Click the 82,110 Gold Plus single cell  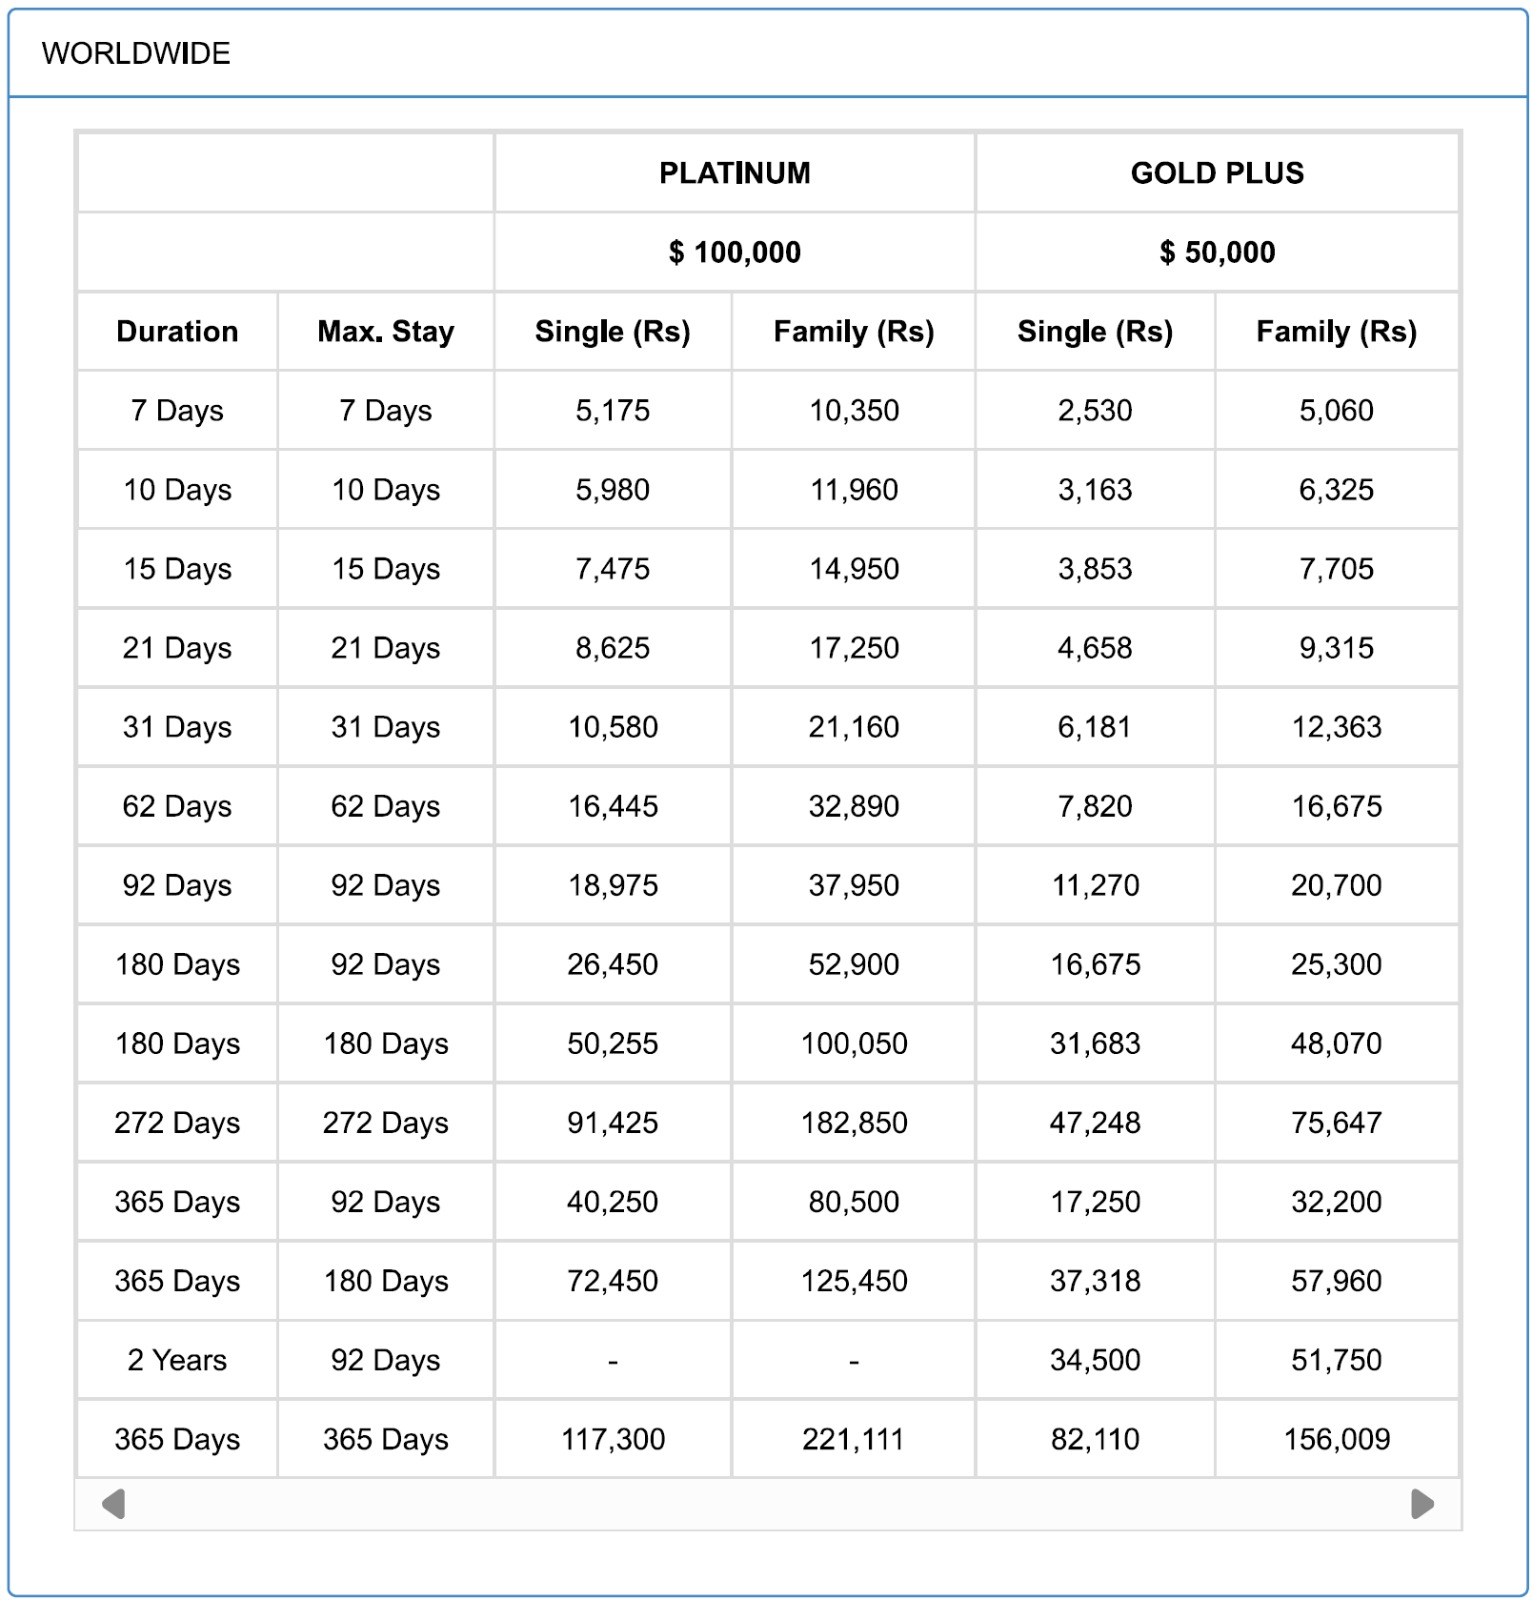pyautogui.click(x=1095, y=1439)
